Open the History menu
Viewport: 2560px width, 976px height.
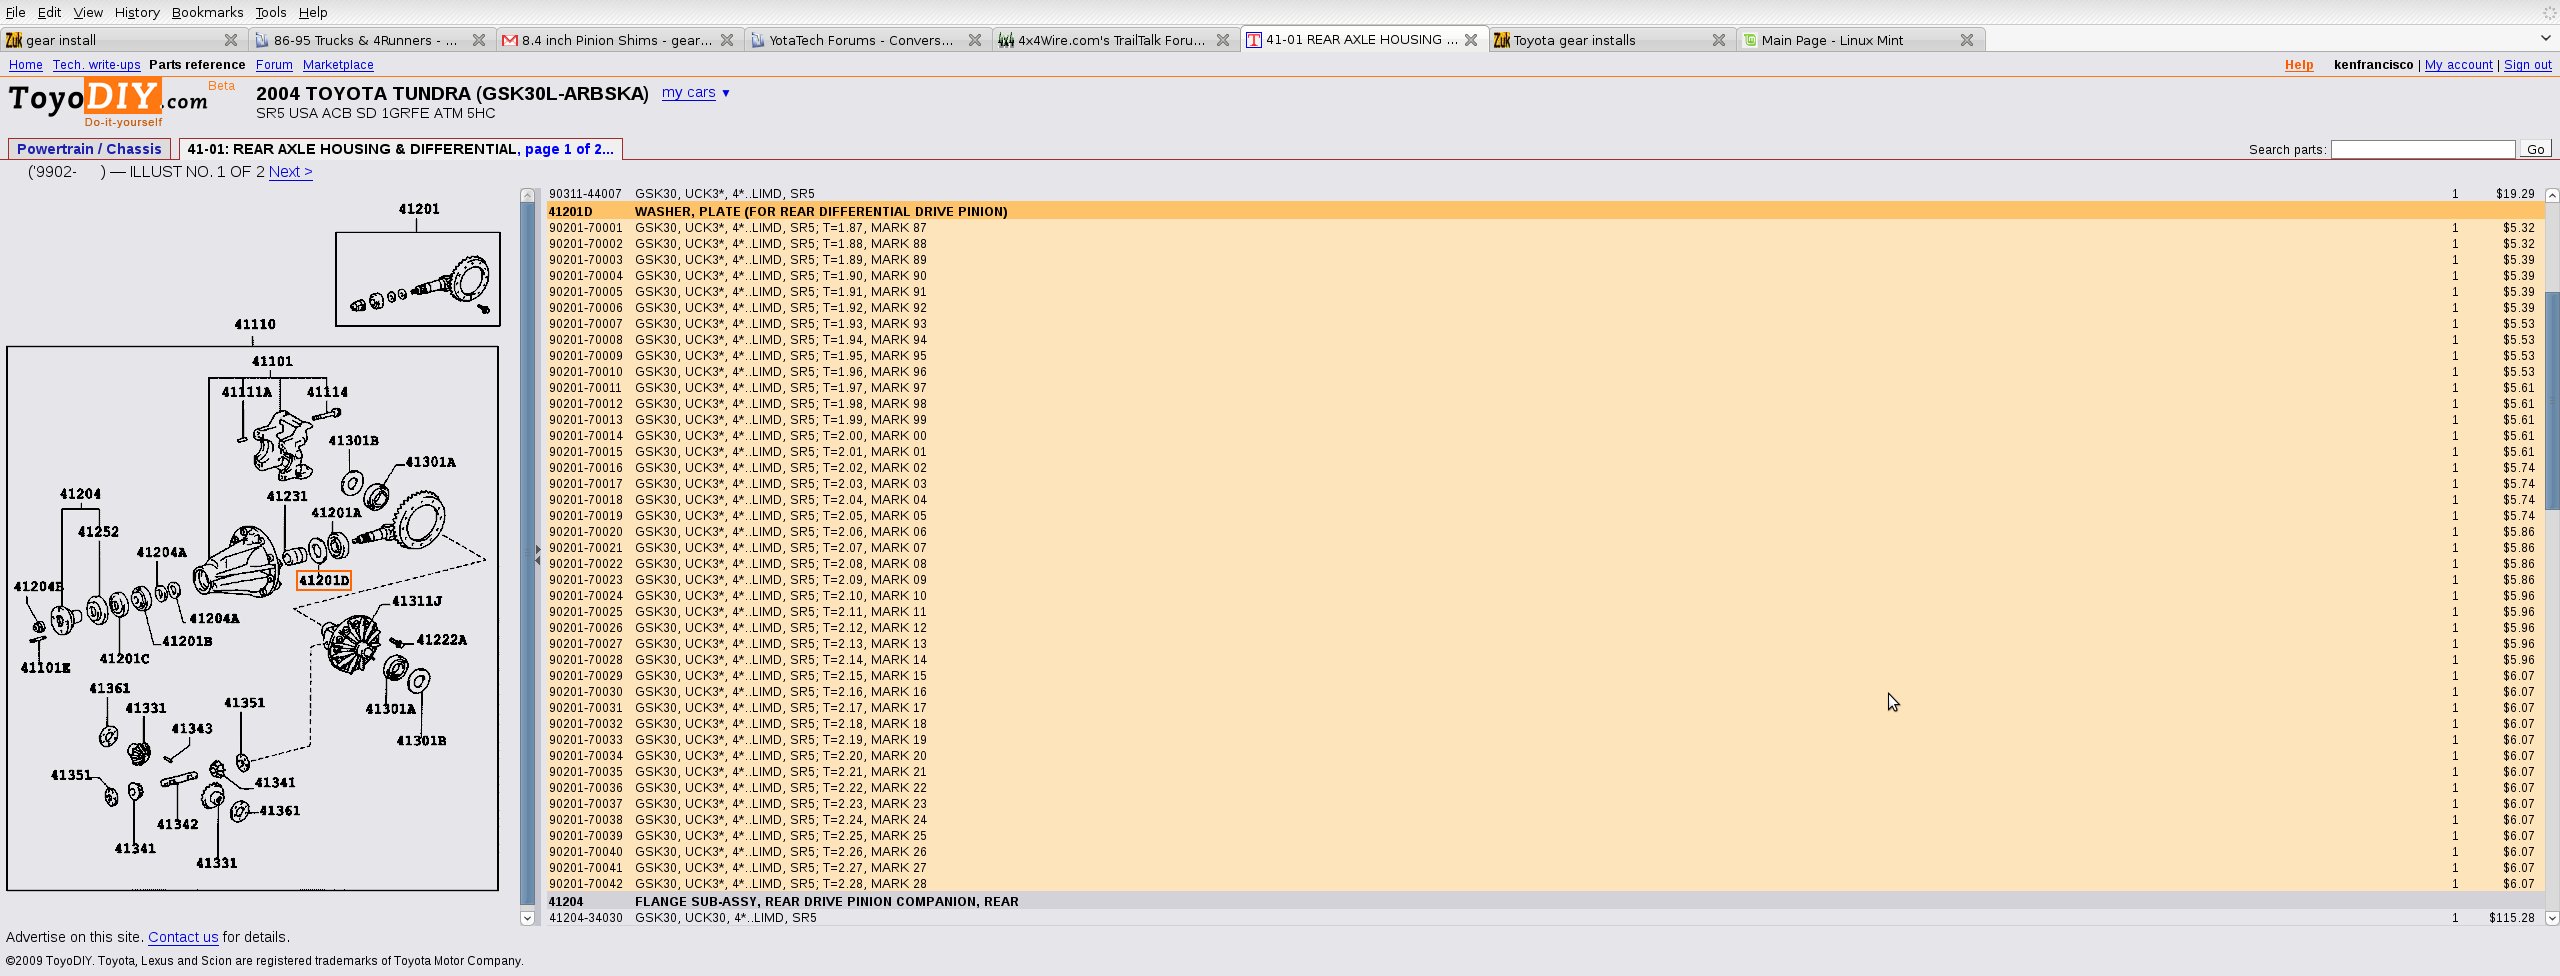pyautogui.click(x=137, y=12)
